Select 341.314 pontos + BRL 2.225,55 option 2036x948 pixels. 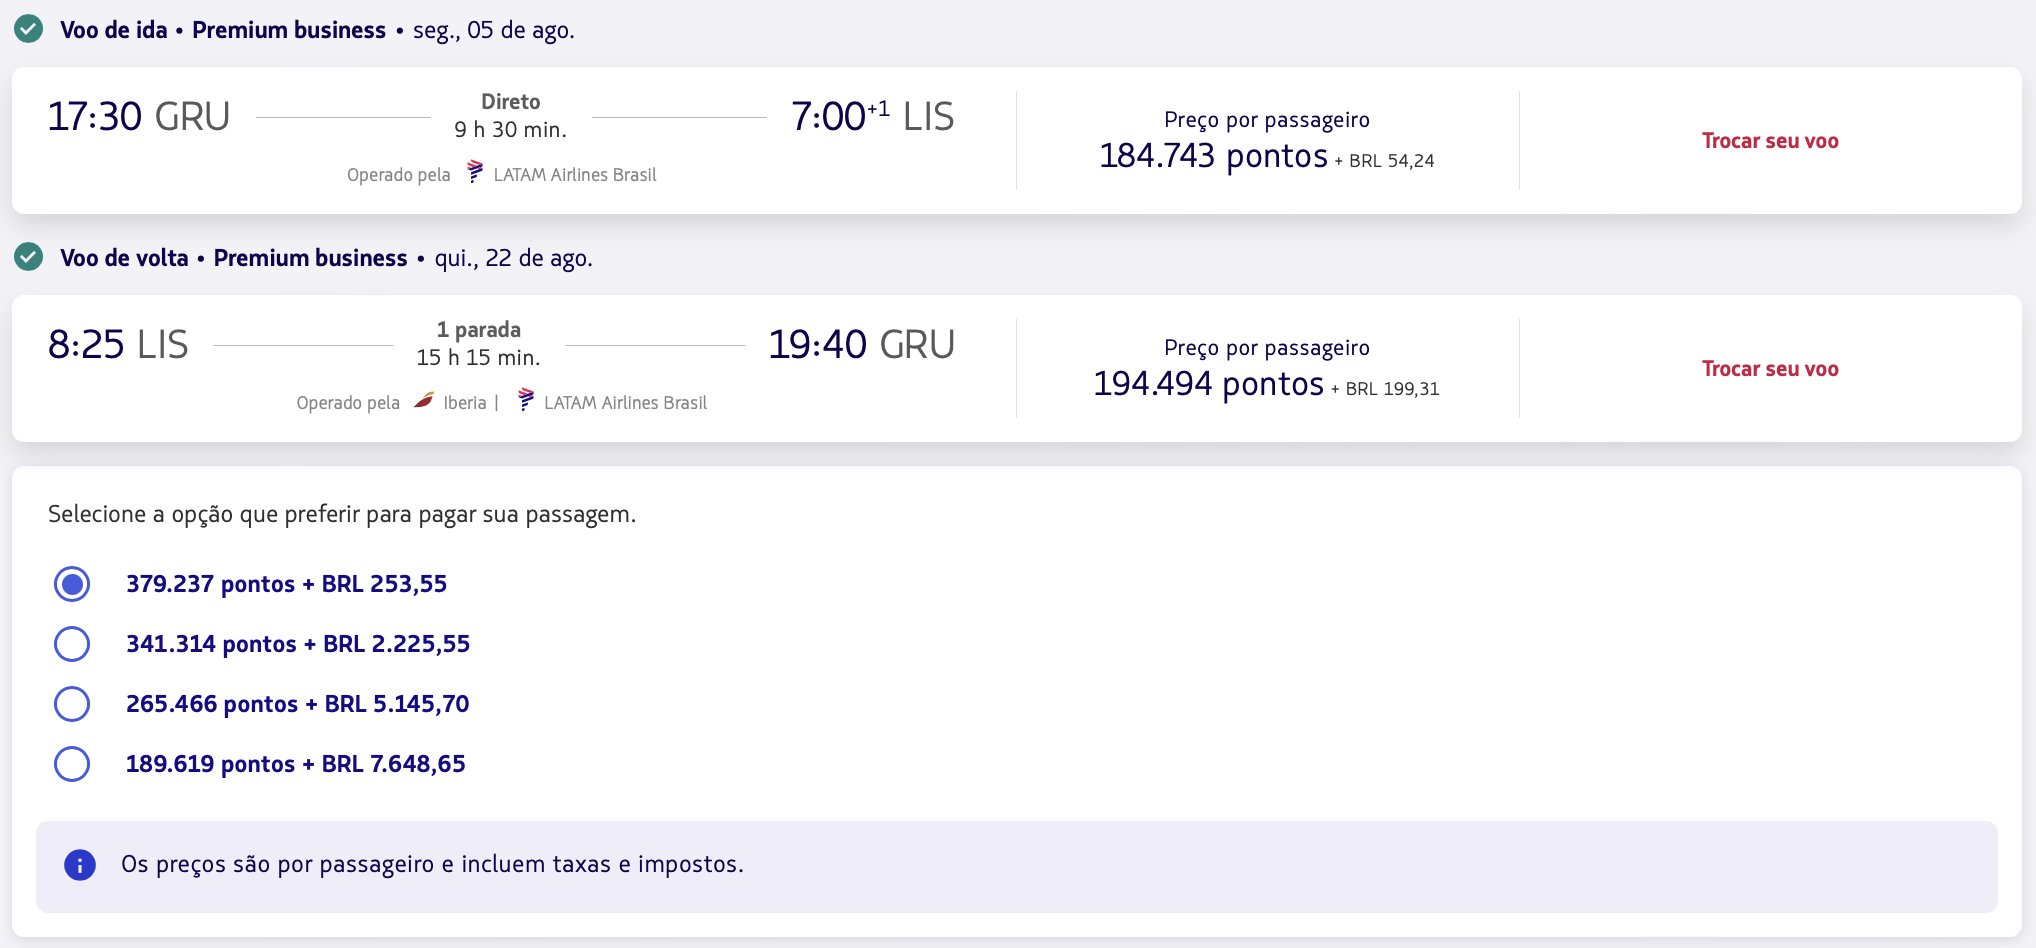click(72, 644)
